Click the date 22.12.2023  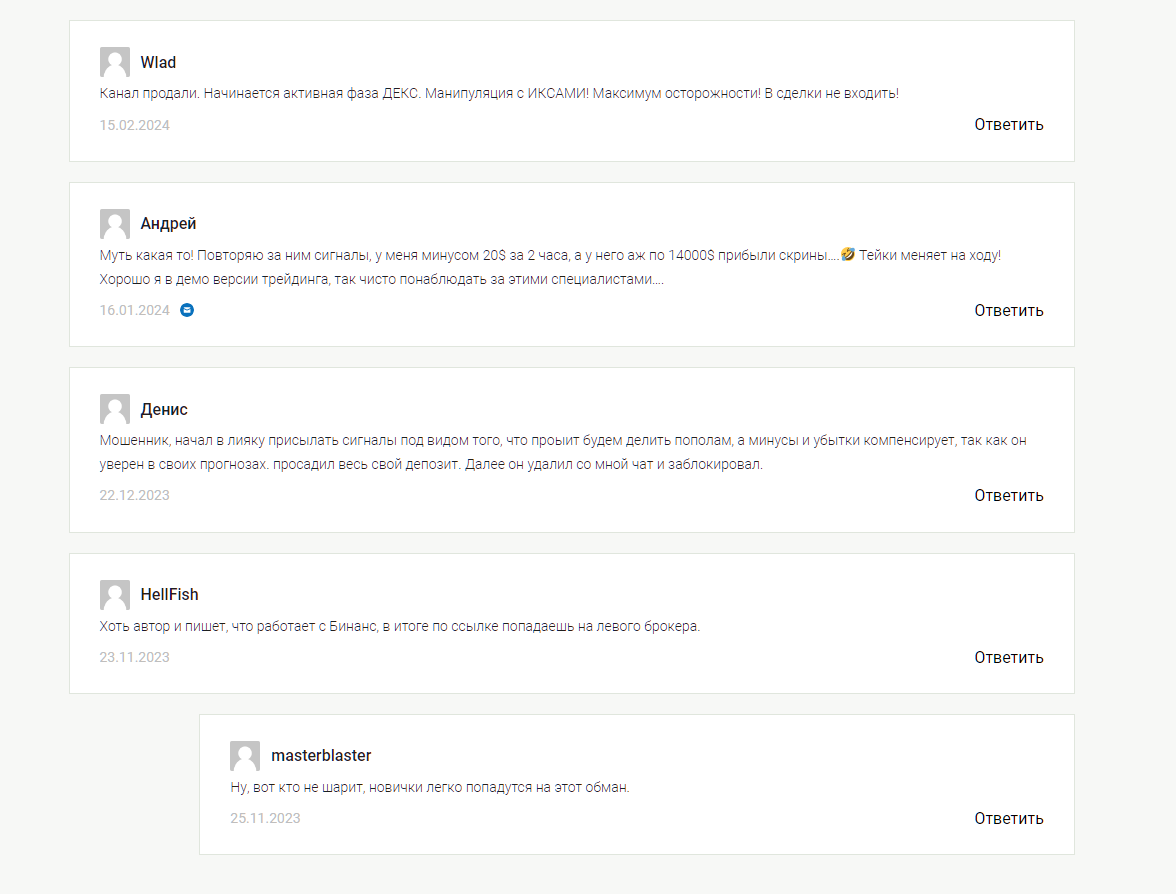(134, 496)
